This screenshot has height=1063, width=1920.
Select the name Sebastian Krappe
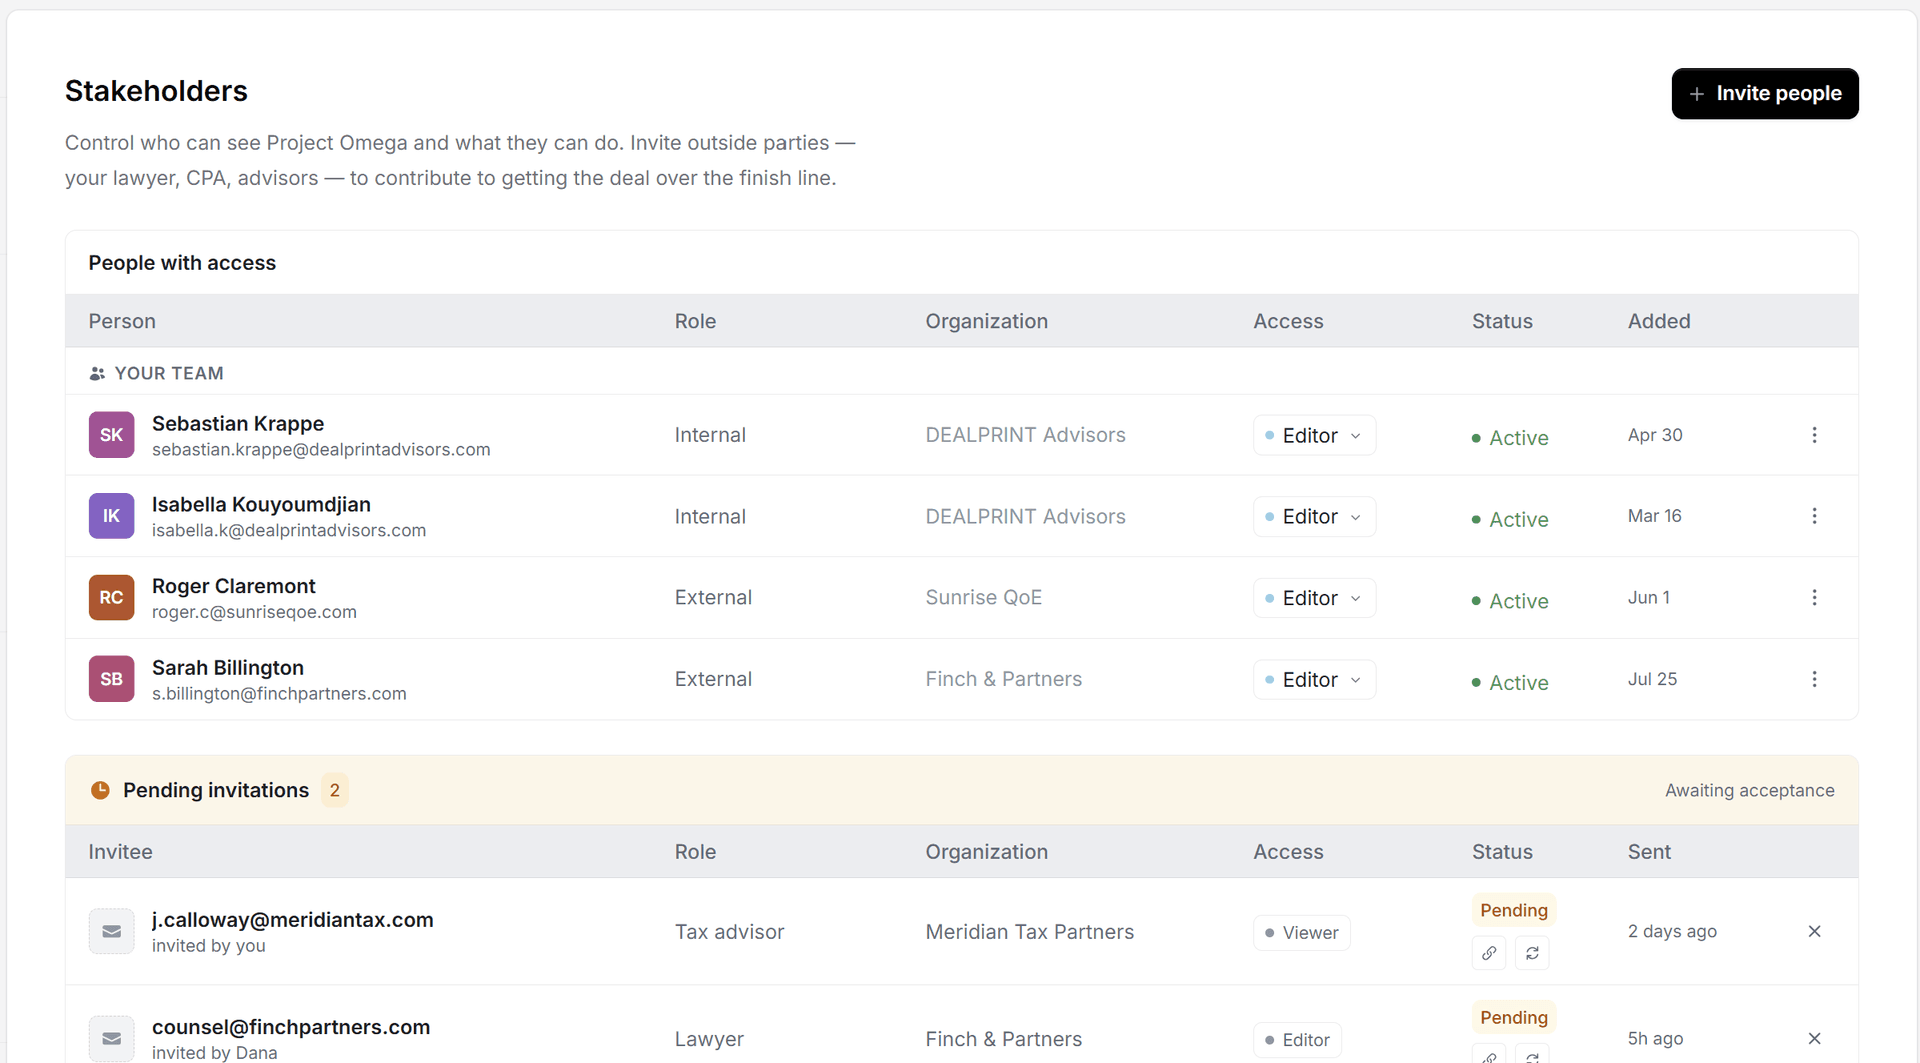[238, 424]
